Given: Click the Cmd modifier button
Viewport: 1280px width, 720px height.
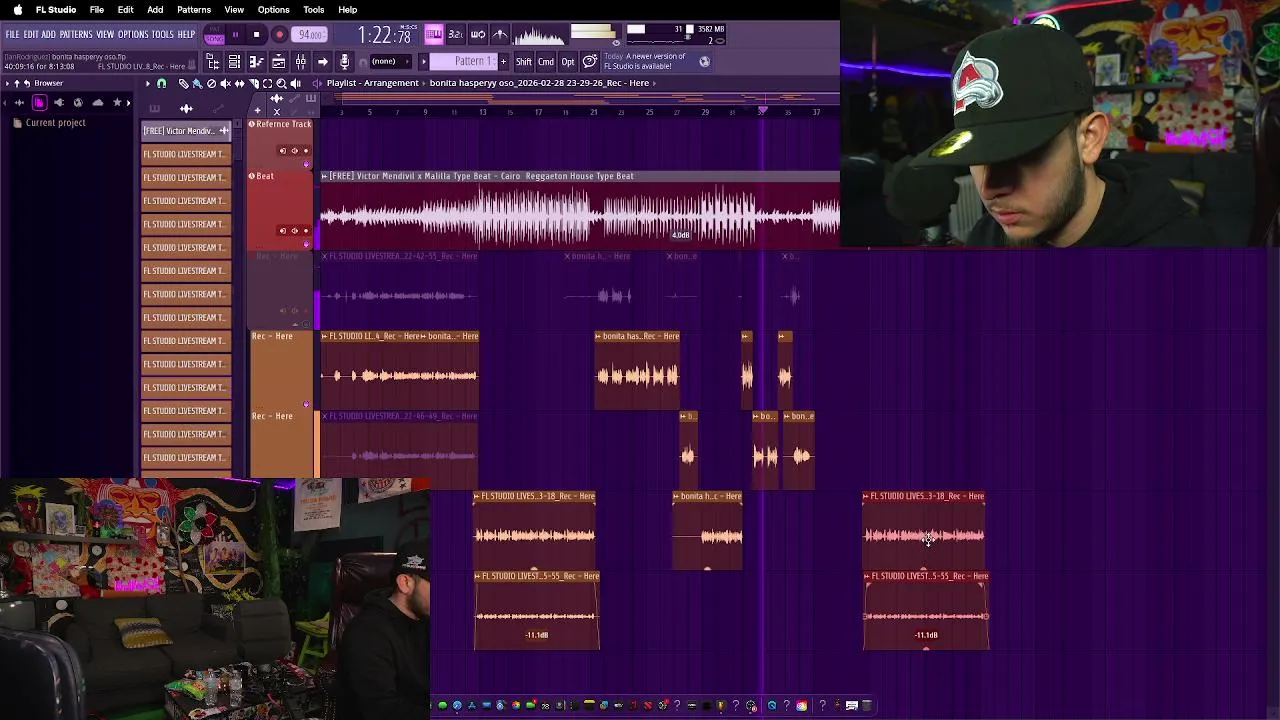Looking at the screenshot, I should [546, 61].
